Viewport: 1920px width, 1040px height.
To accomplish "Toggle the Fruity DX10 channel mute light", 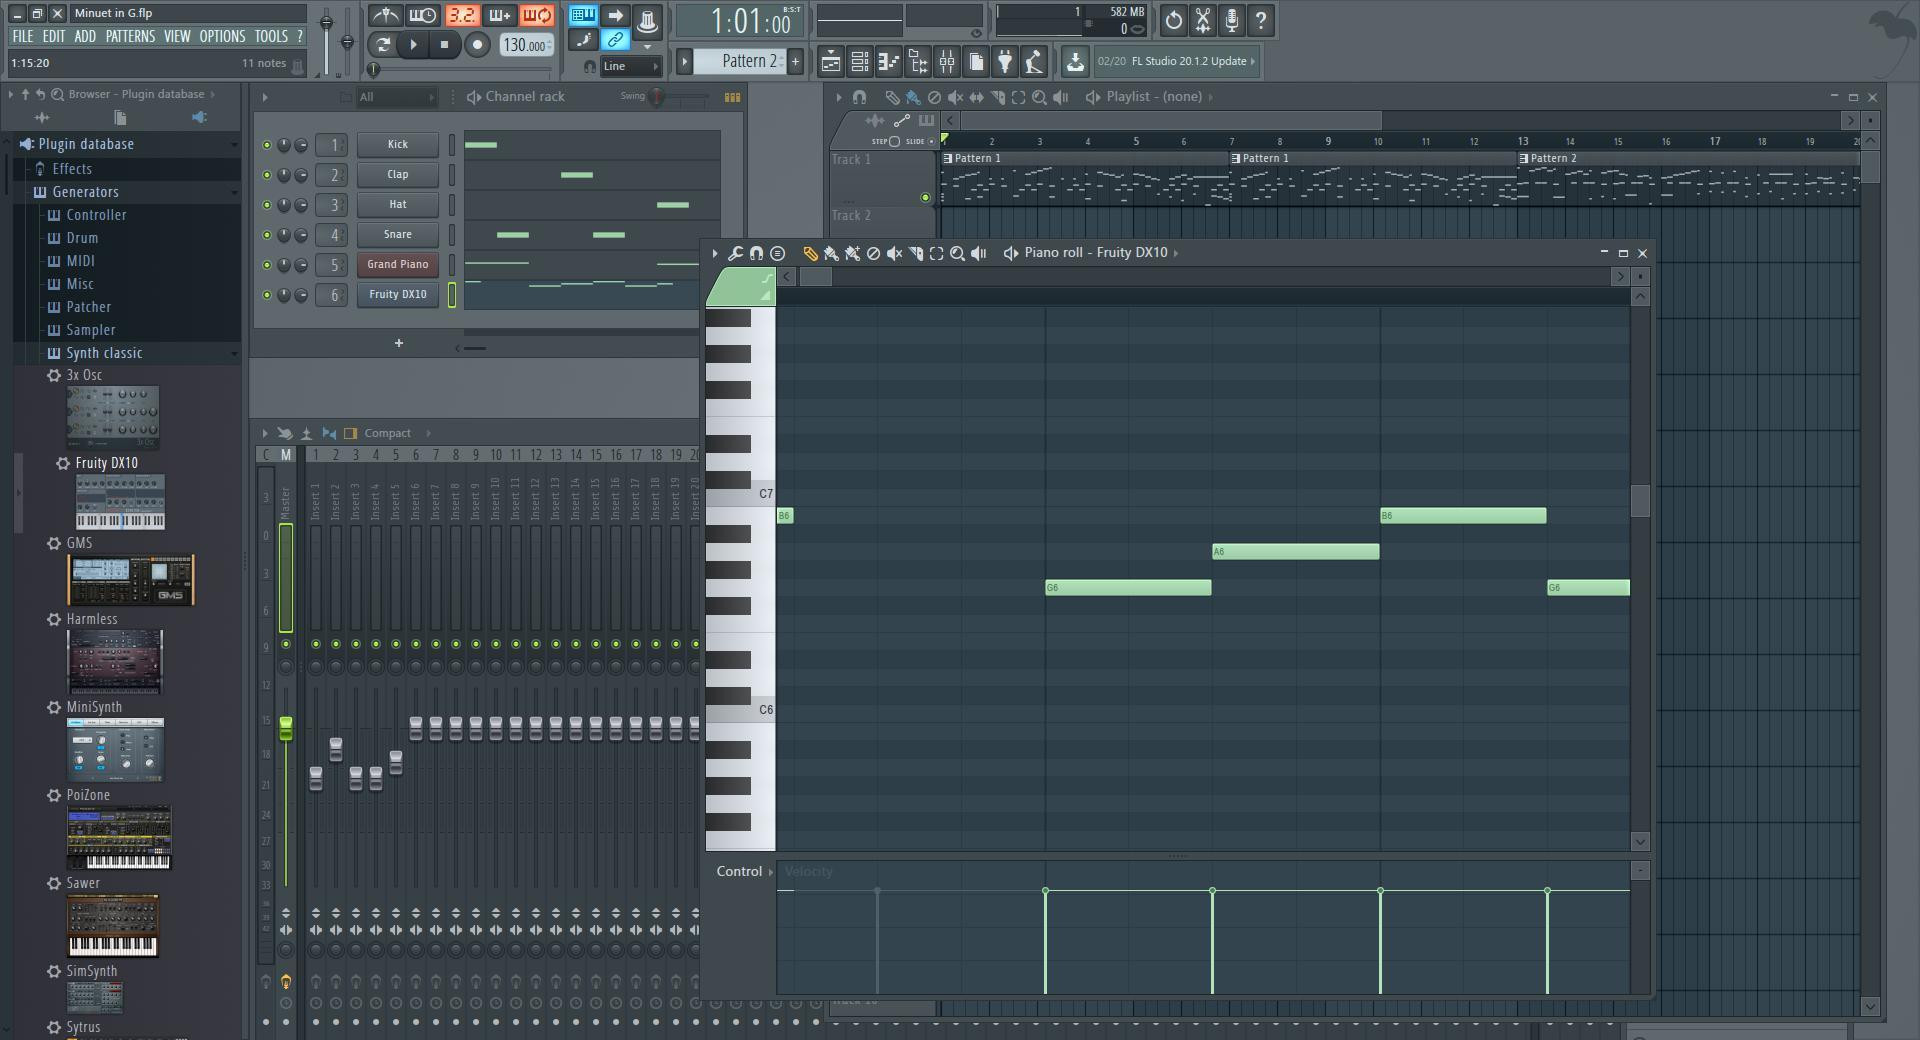I will 266,295.
